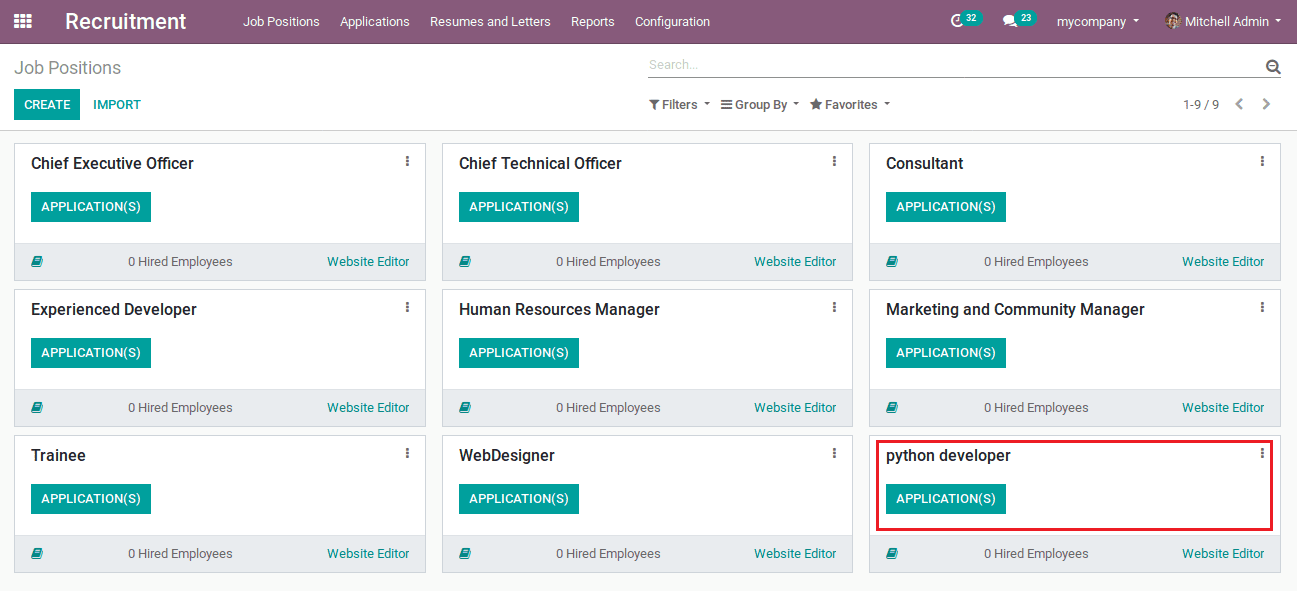The image size is (1297, 591).
Task: Click the 1-9 / 9 pager counter
Action: [1201, 104]
